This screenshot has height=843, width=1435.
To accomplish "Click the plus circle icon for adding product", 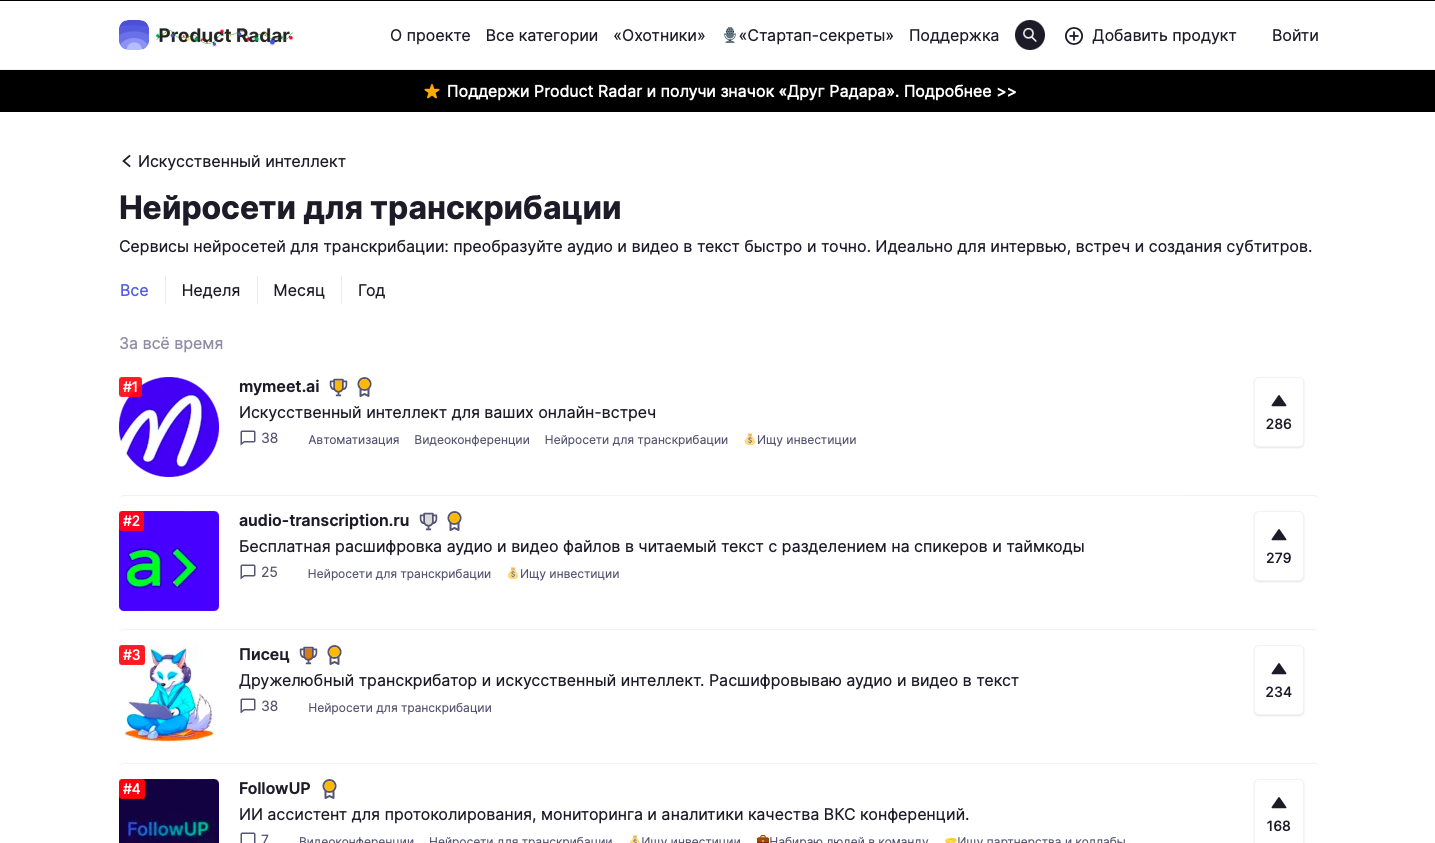I will 1074,36.
